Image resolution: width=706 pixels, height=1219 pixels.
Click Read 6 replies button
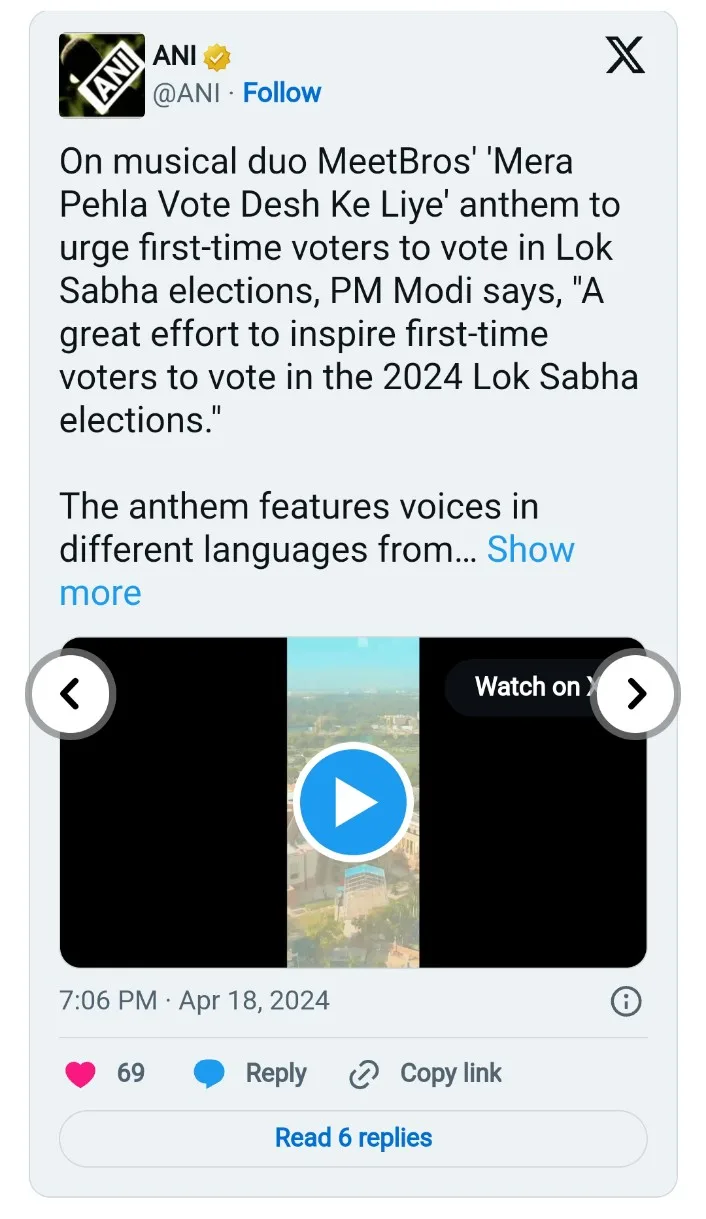coord(353,1138)
